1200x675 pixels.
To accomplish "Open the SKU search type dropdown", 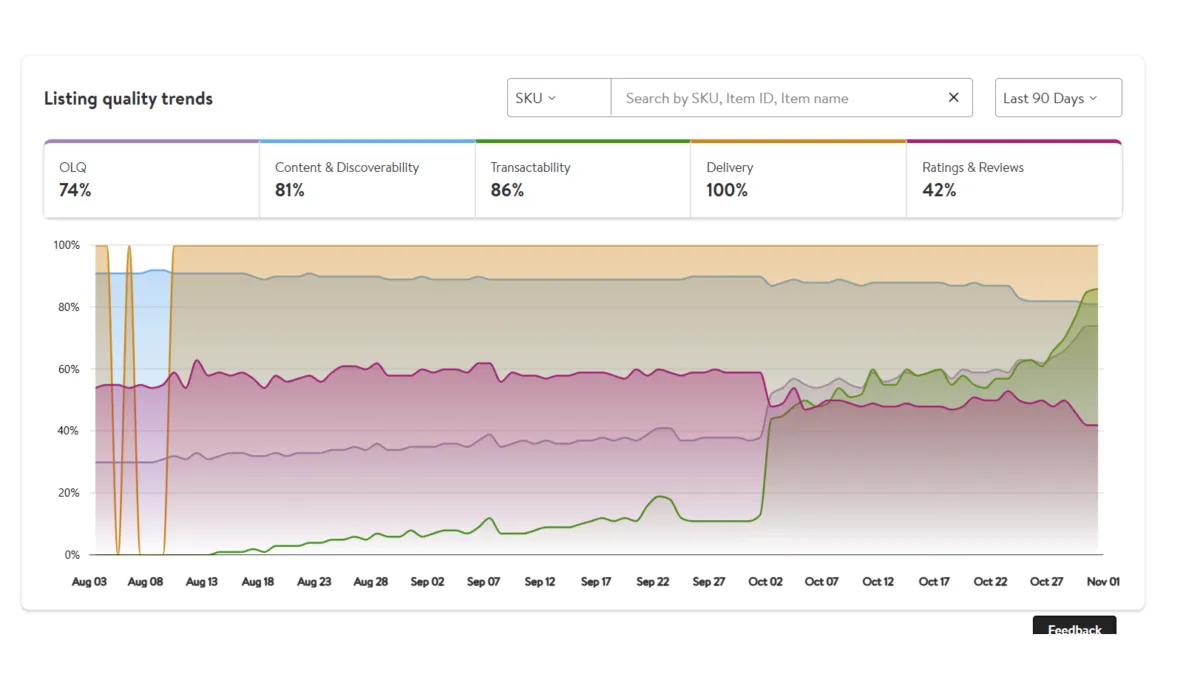I will [x=558, y=98].
